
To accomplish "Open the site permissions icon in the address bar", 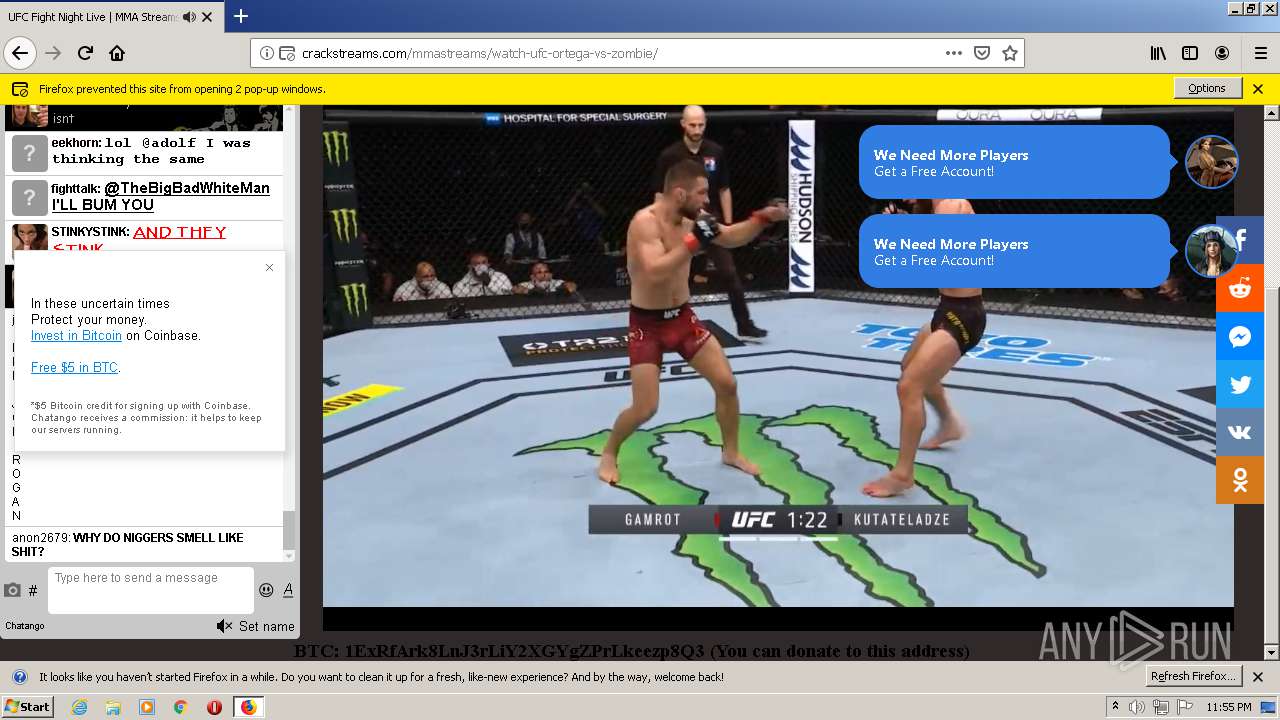I will point(287,53).
